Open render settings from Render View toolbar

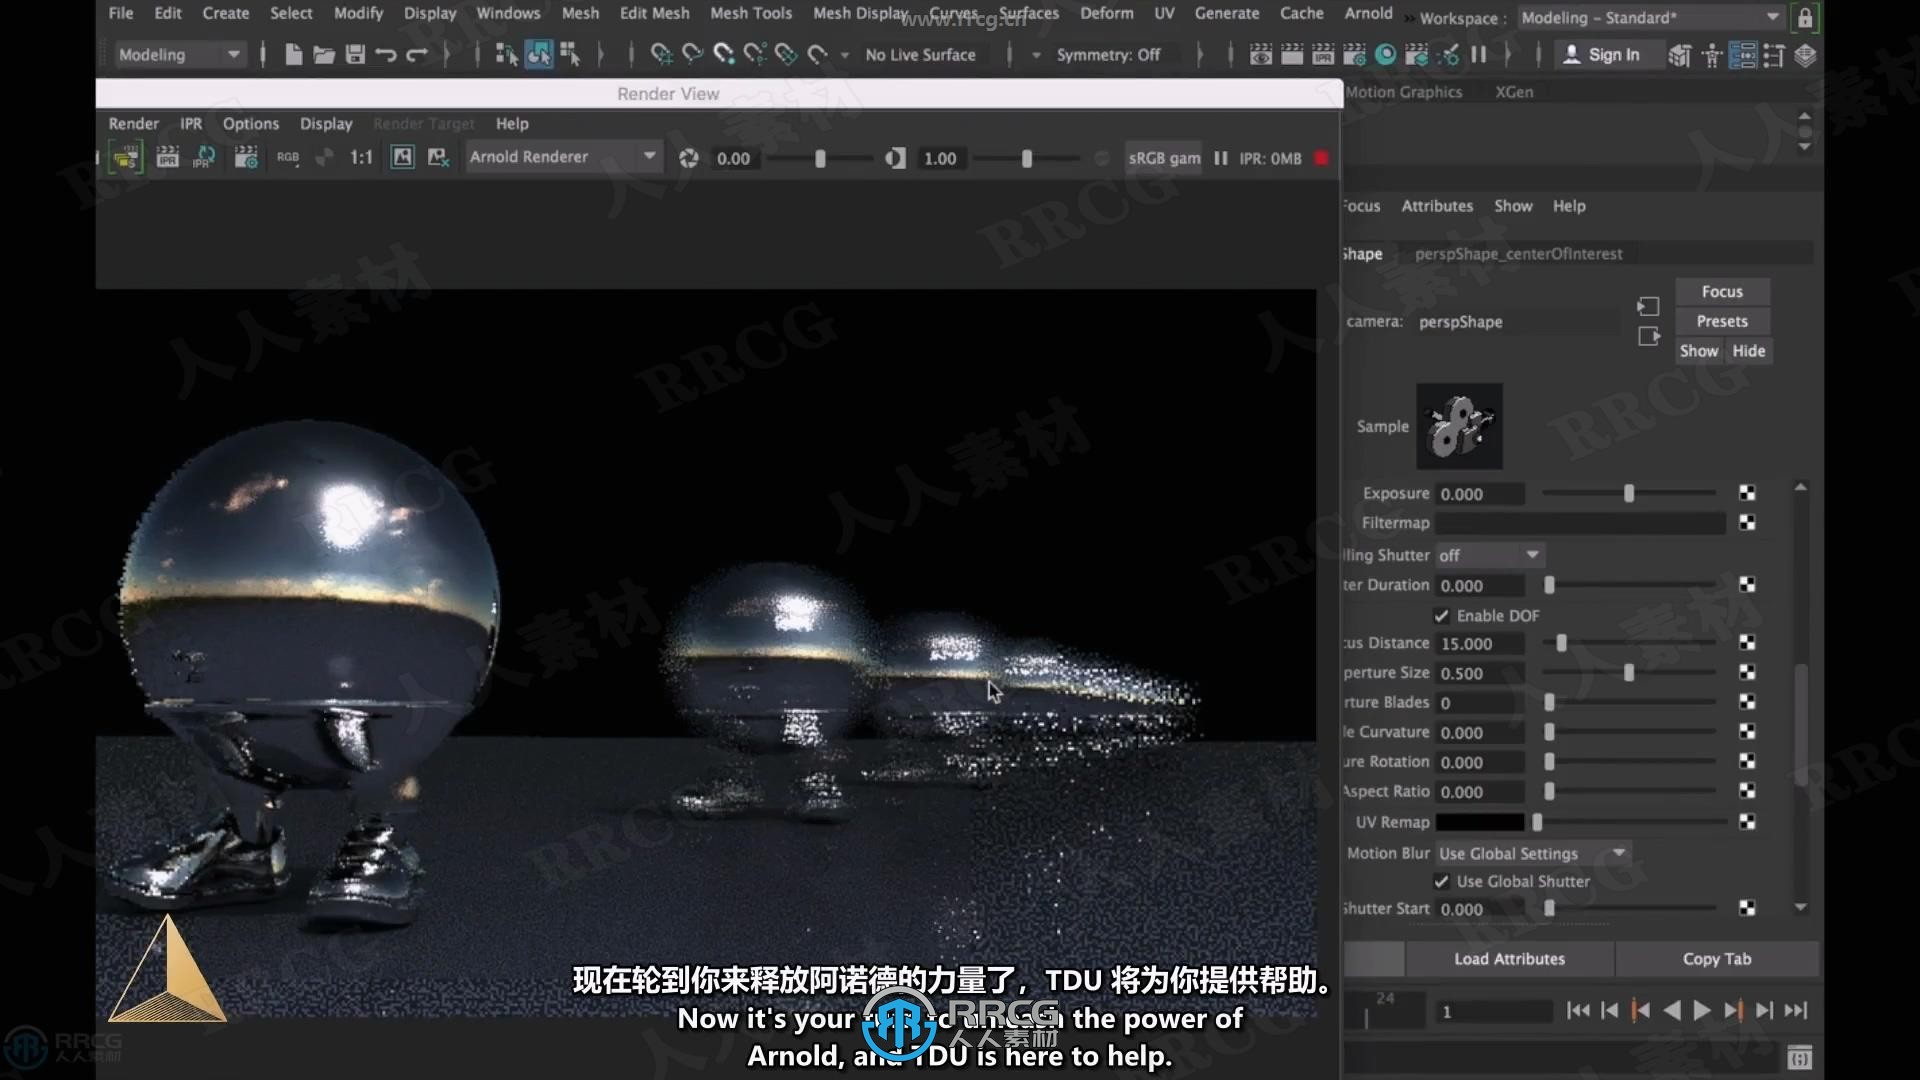(x=246, y=157)
